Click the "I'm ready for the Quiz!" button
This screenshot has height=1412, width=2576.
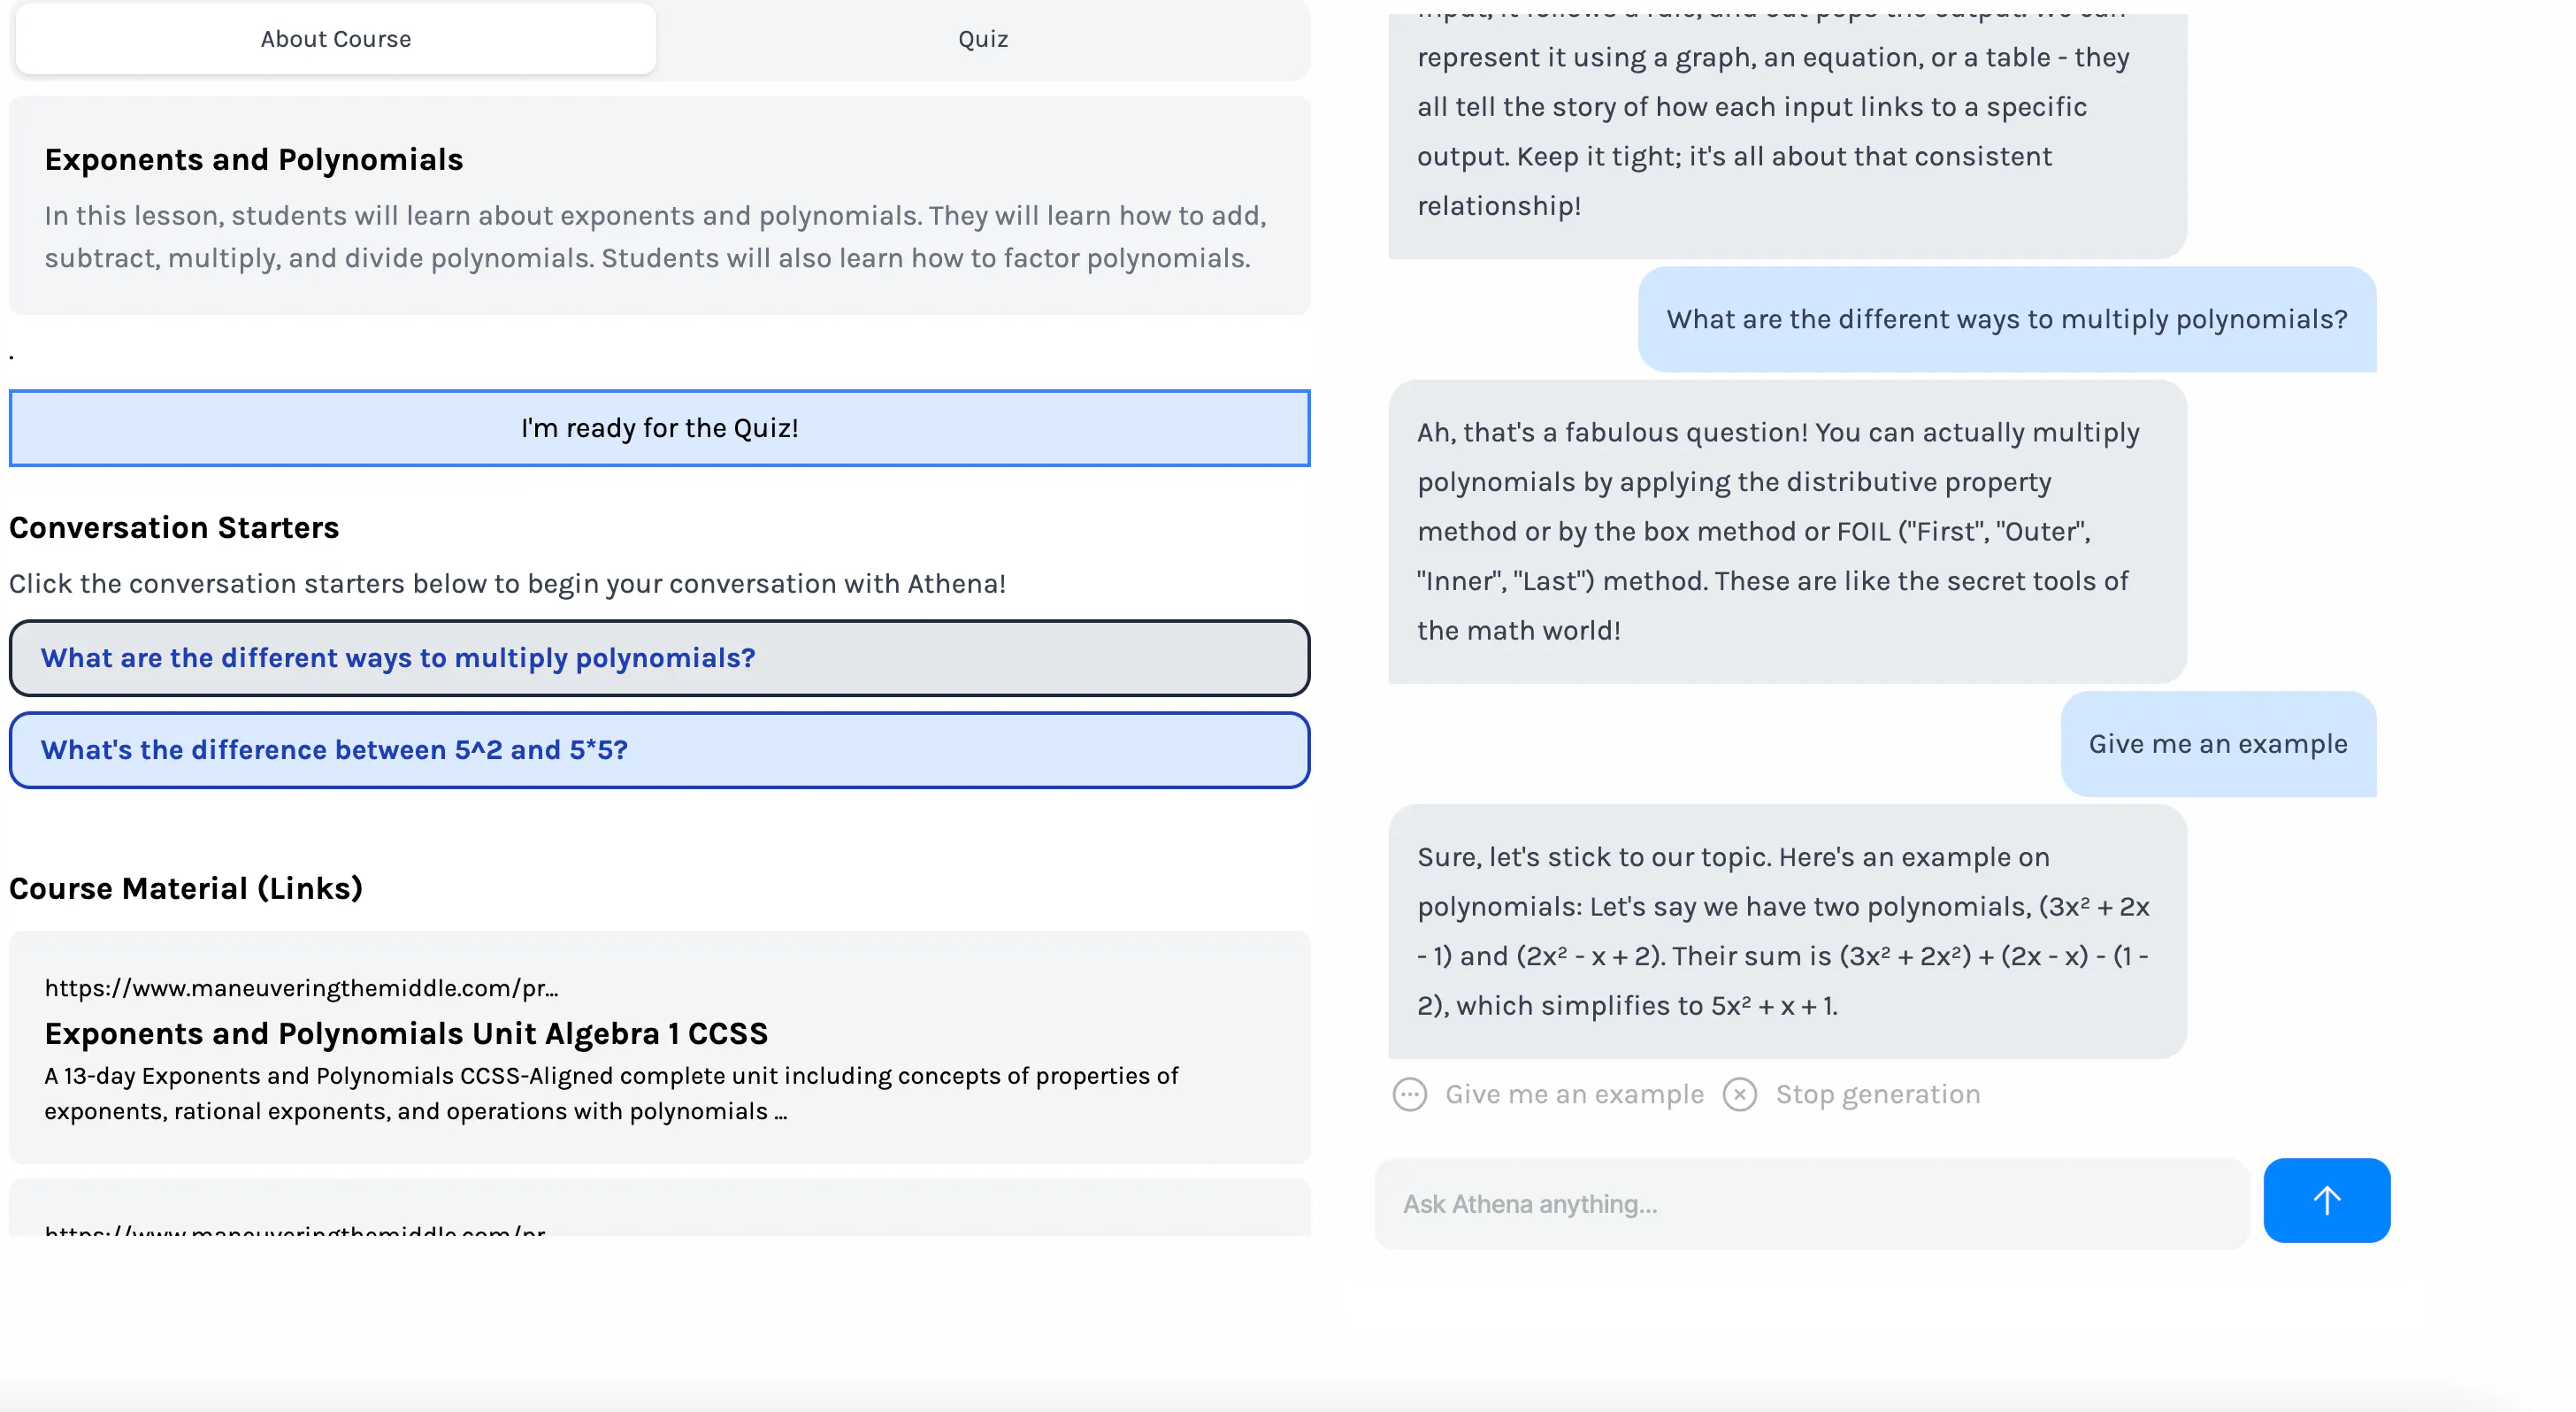659,428
